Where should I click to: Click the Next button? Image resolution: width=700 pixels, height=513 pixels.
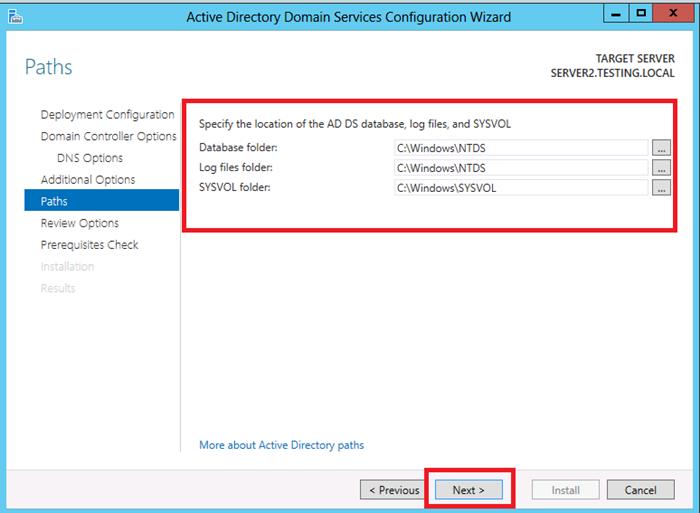pos(468,490)
